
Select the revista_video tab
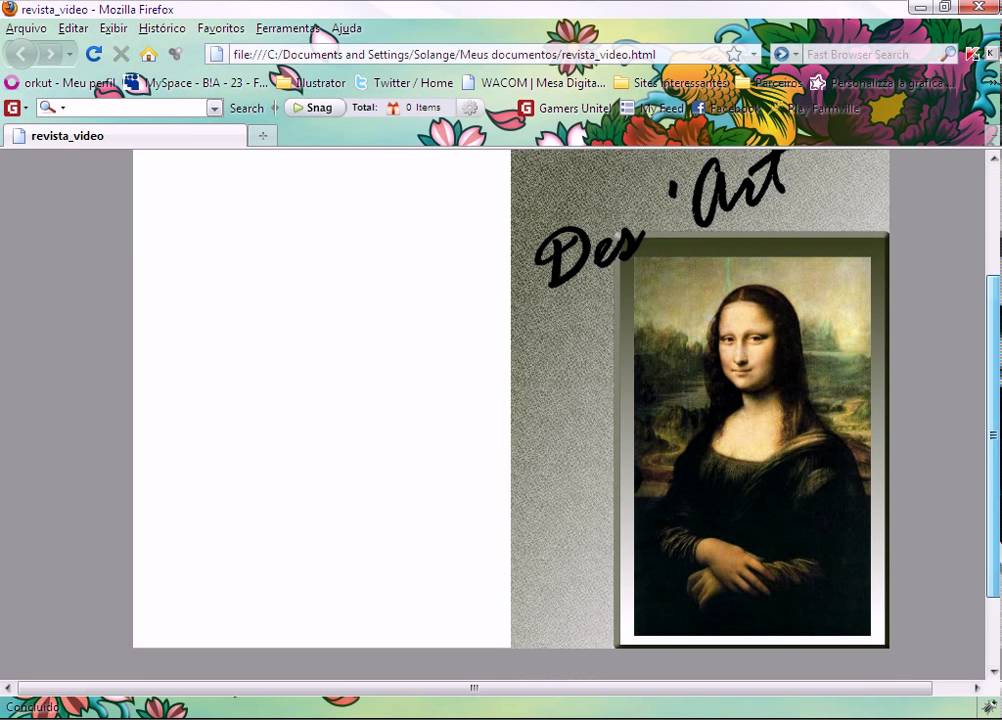coord(125,135)
